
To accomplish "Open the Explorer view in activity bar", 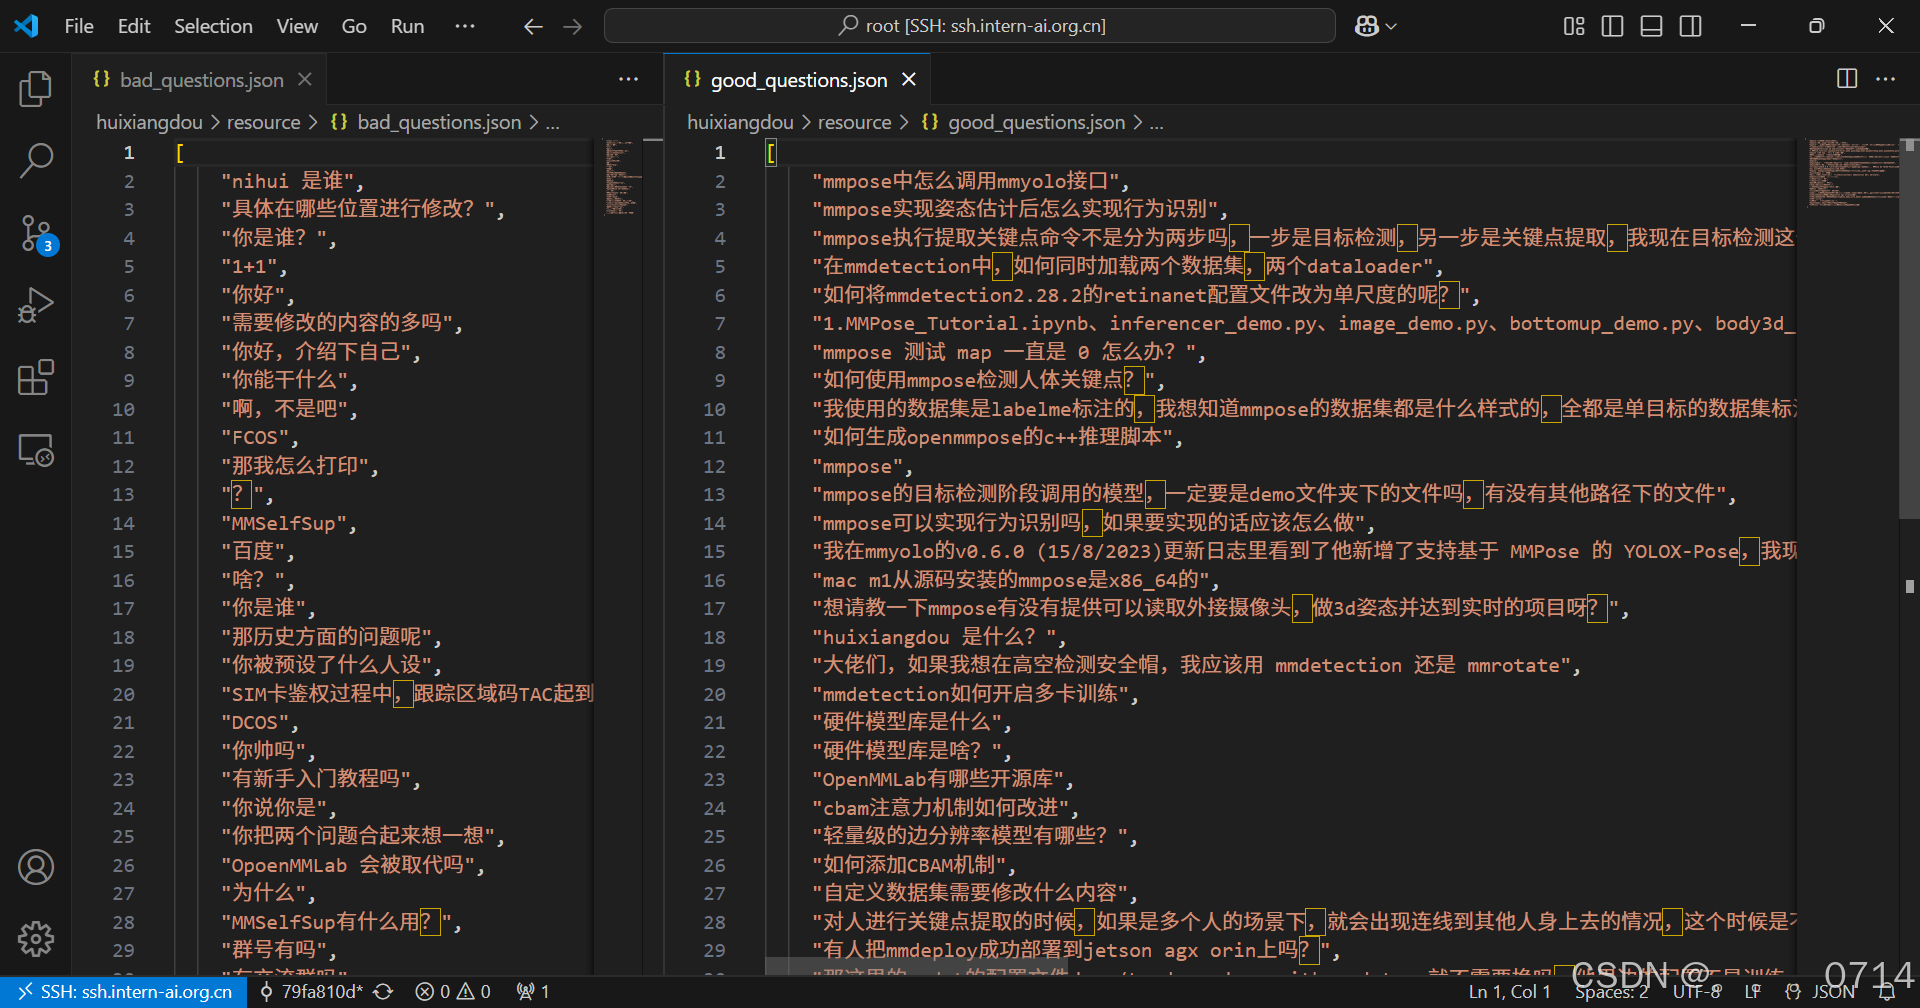I will (x=36, y=89).
